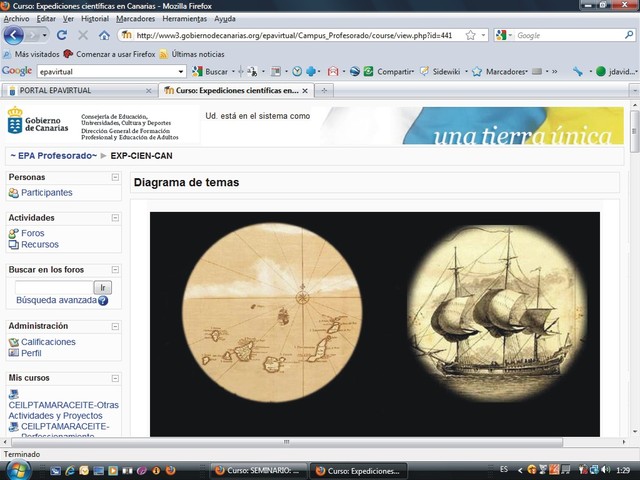Click the Compartir icon in Google toolbar
Screen dimensions: 640x480
pos(368,71)
